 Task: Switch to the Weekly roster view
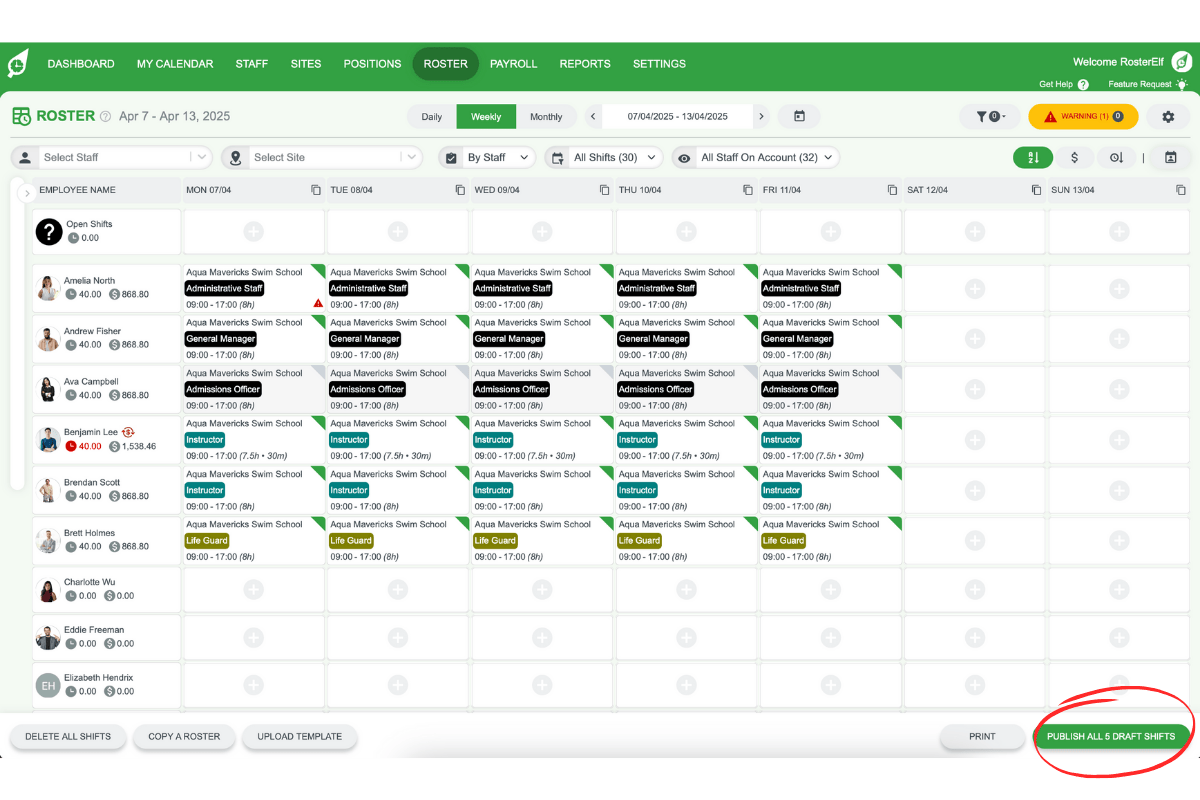coord(486,116)
